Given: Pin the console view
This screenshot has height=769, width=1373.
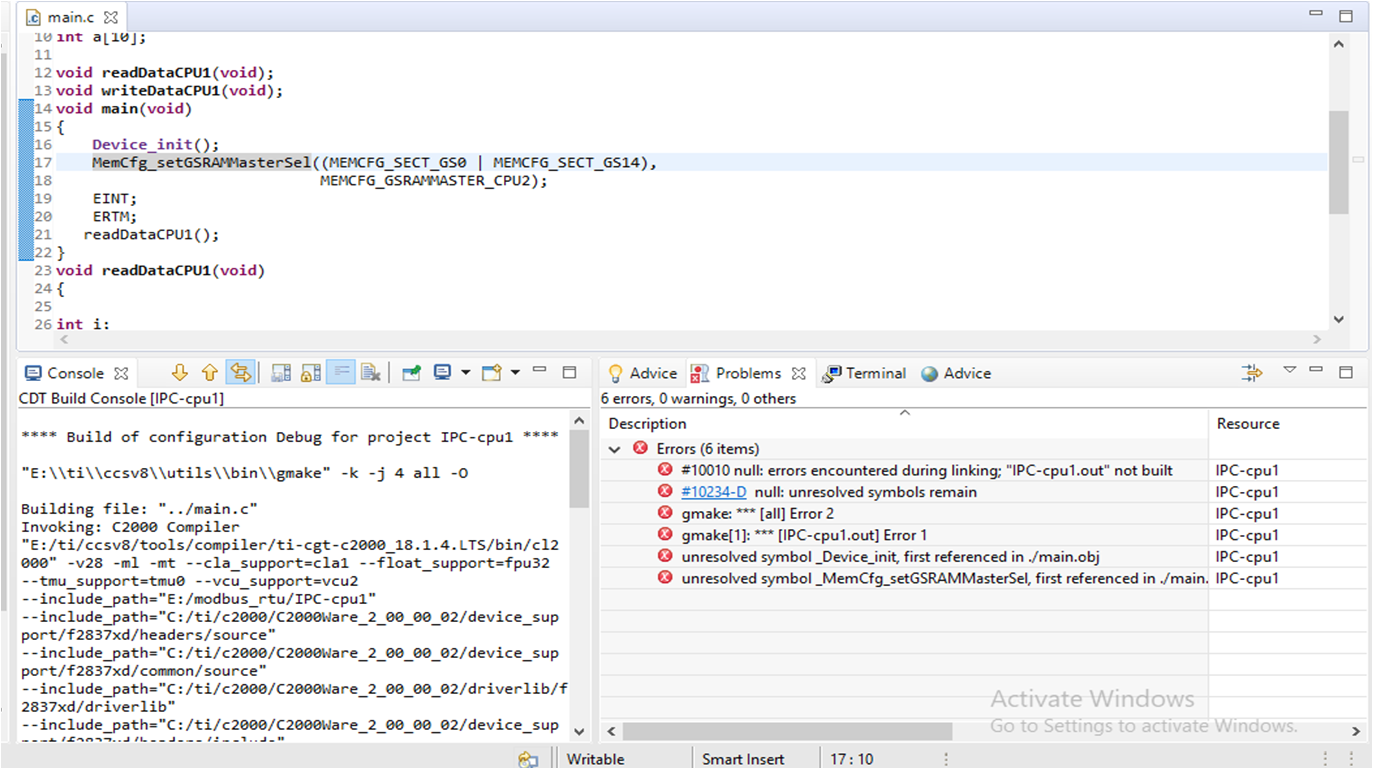Looking at the screenshot, I should tap(411, 373).
